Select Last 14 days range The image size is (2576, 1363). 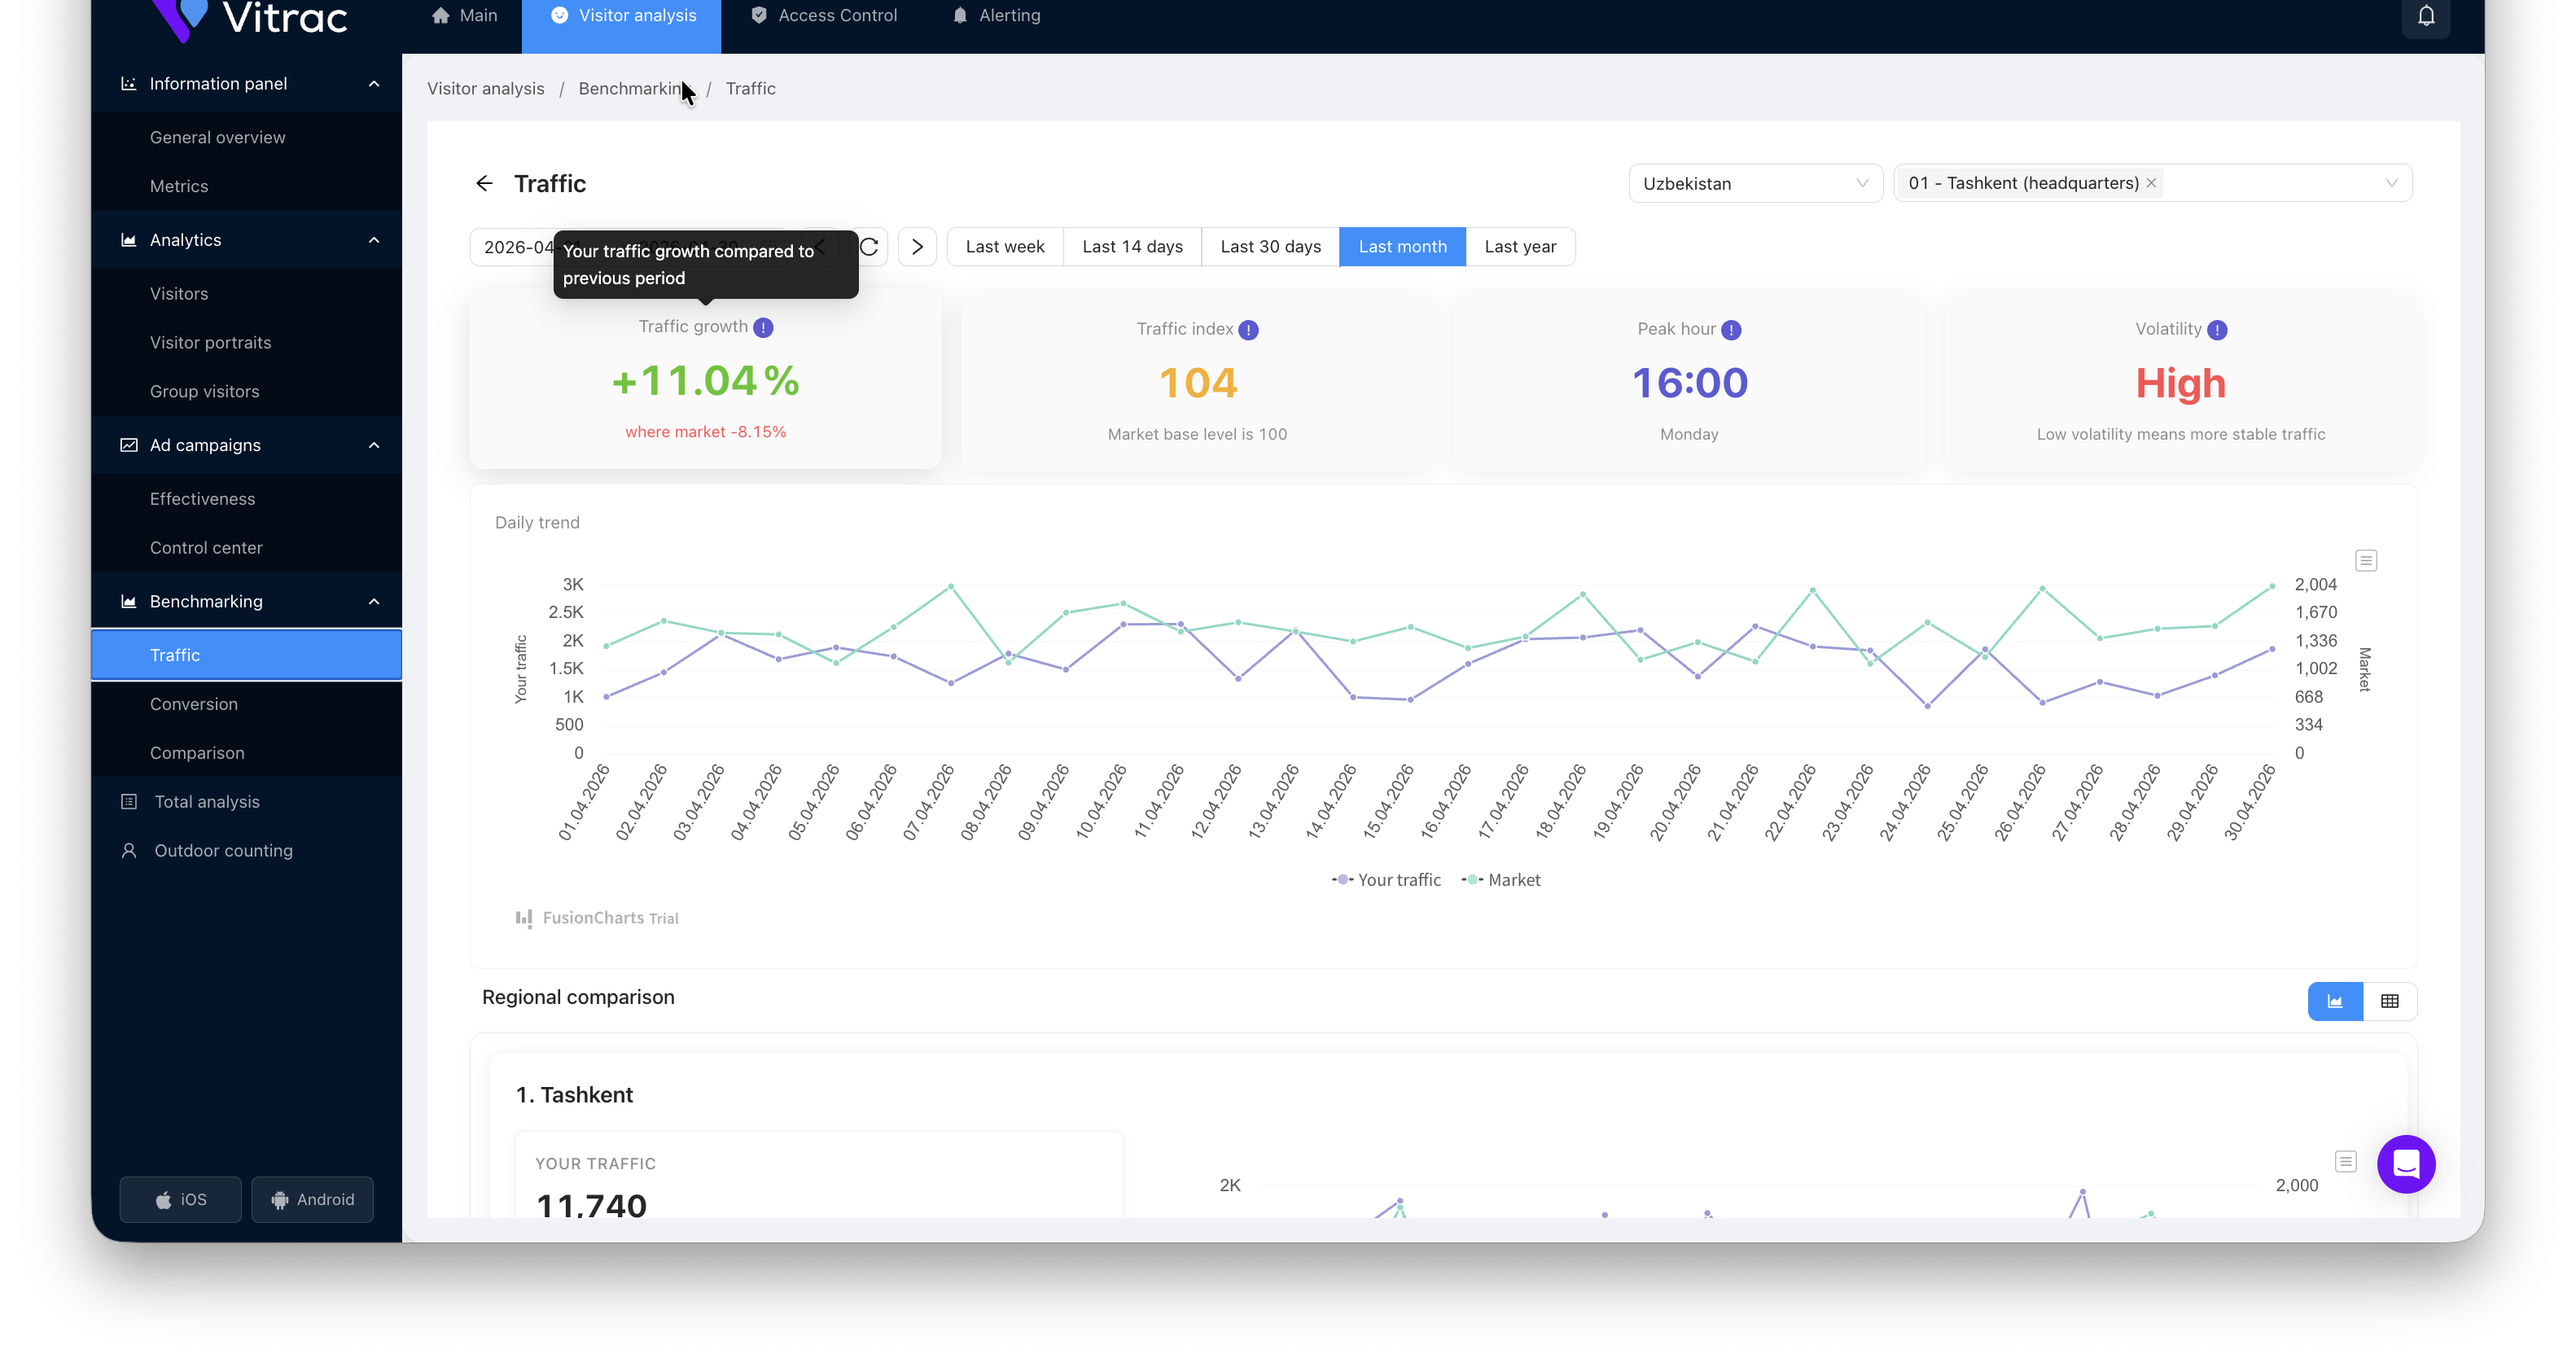coord(1132,246)
